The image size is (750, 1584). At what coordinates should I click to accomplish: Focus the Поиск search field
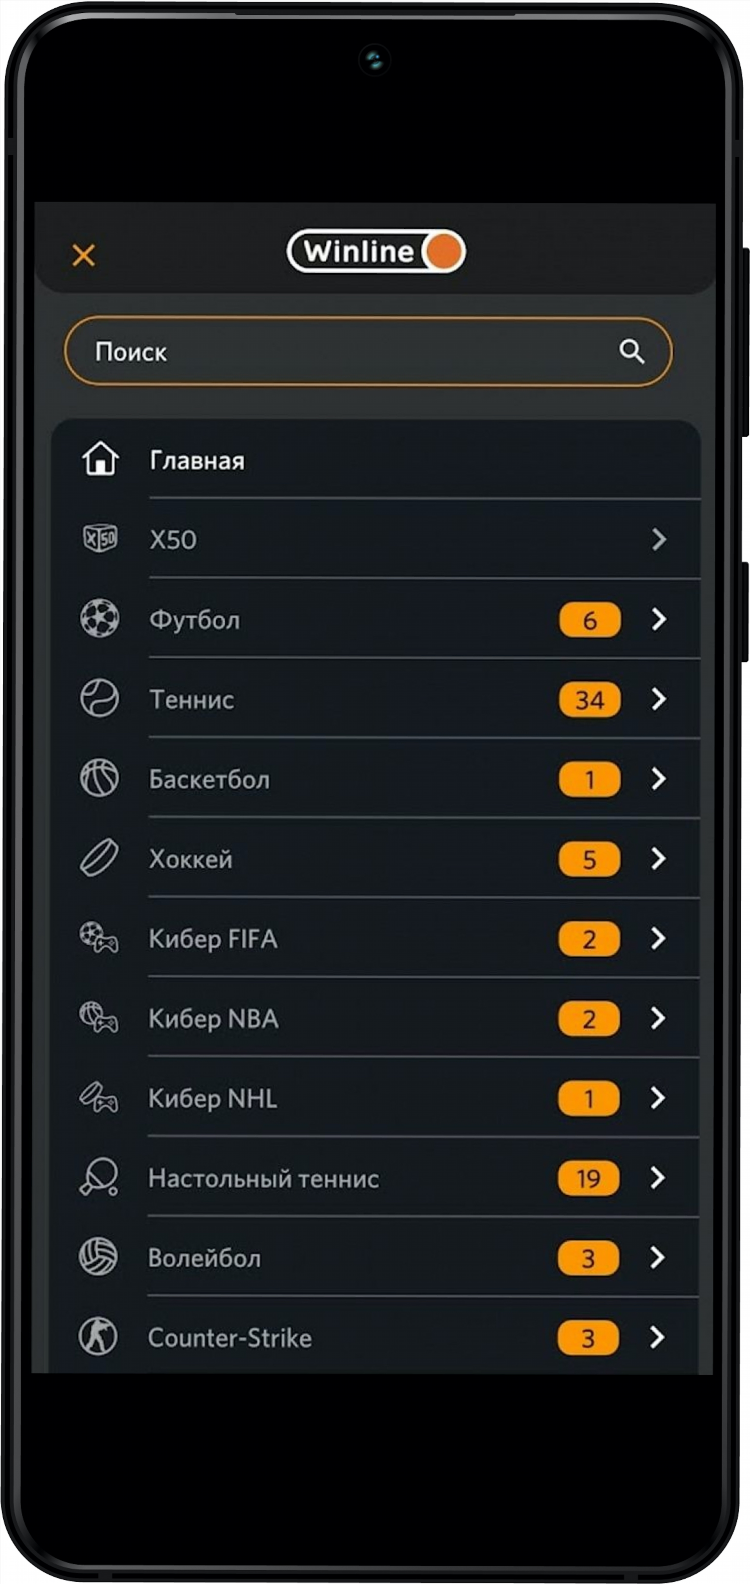click(x=368, y=351)
